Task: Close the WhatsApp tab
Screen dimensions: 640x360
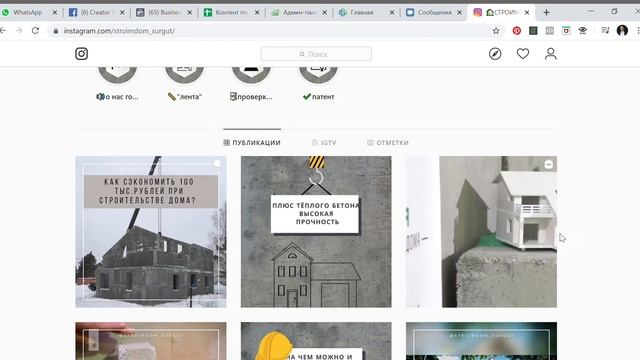Action: (55, 13)
